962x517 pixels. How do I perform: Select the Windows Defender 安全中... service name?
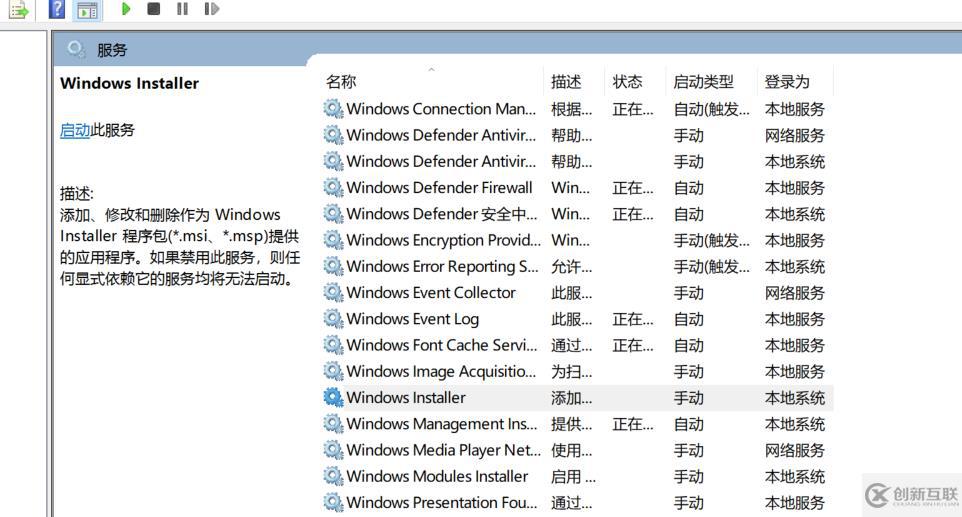point(442,214)
